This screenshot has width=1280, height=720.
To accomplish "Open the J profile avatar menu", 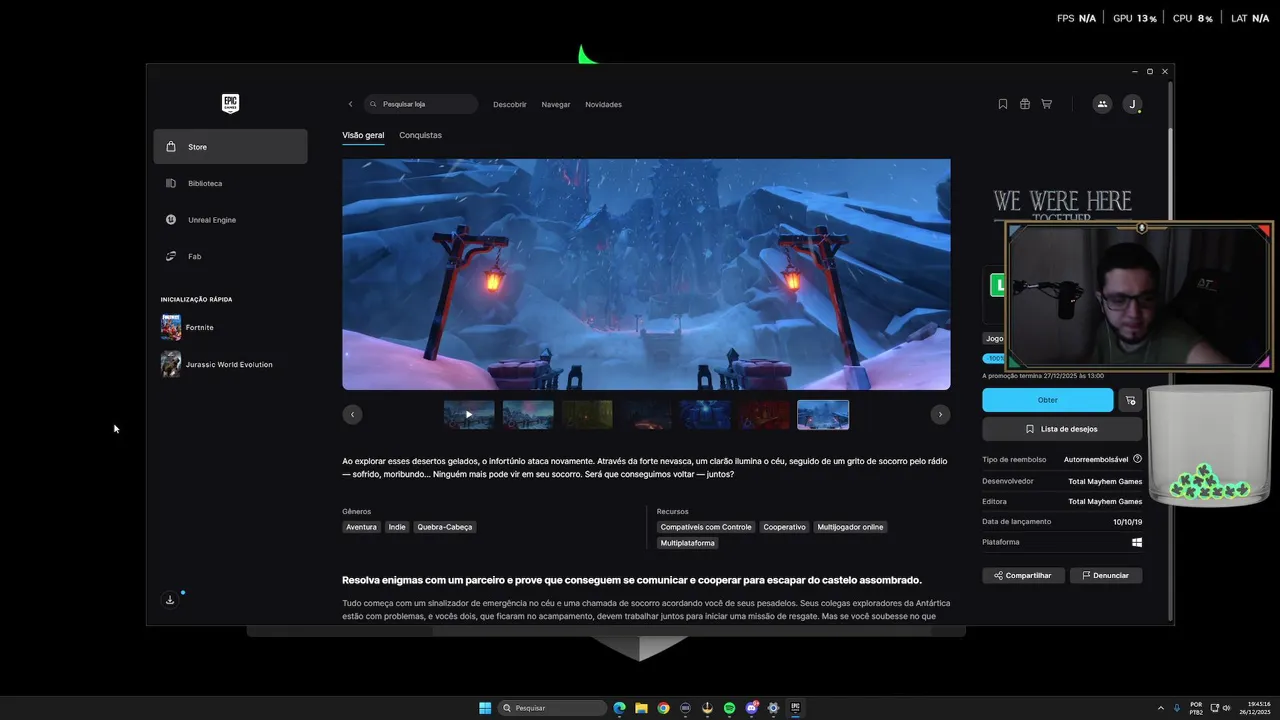I will 1132,104.
